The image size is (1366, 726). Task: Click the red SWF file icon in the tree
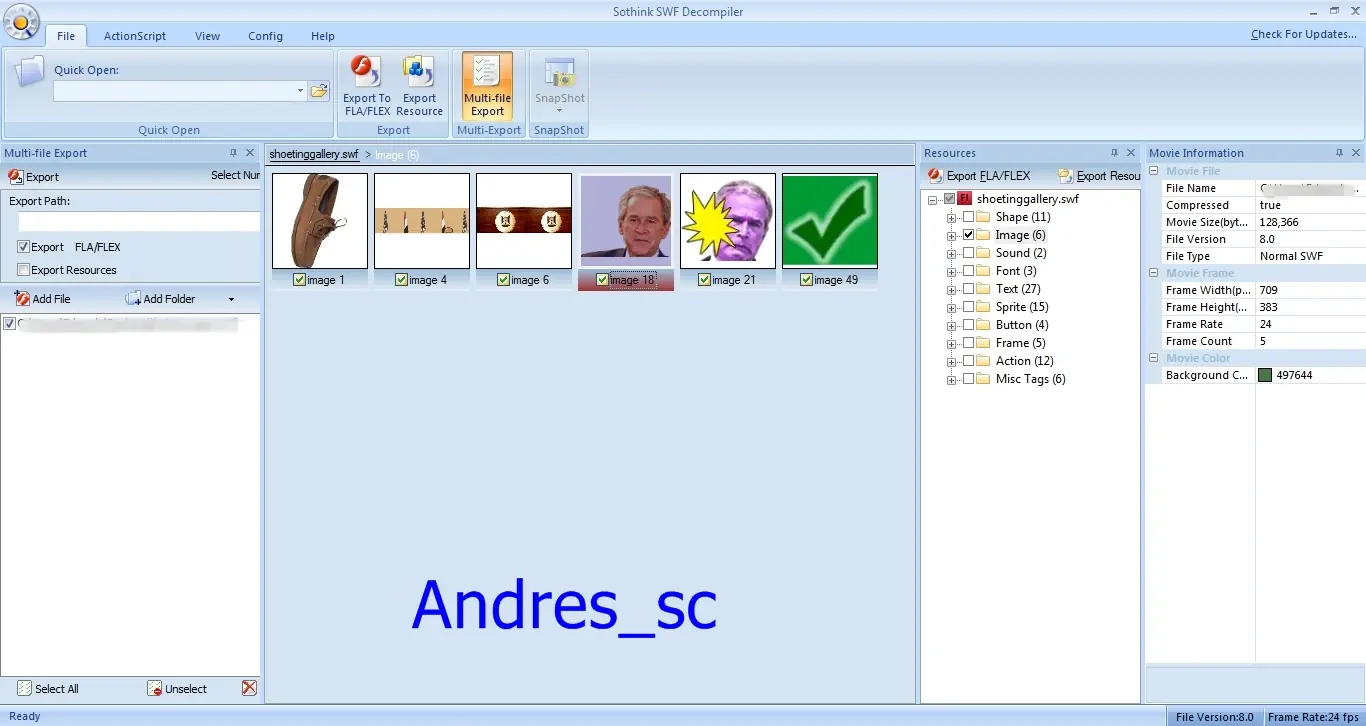click(965, 199)
